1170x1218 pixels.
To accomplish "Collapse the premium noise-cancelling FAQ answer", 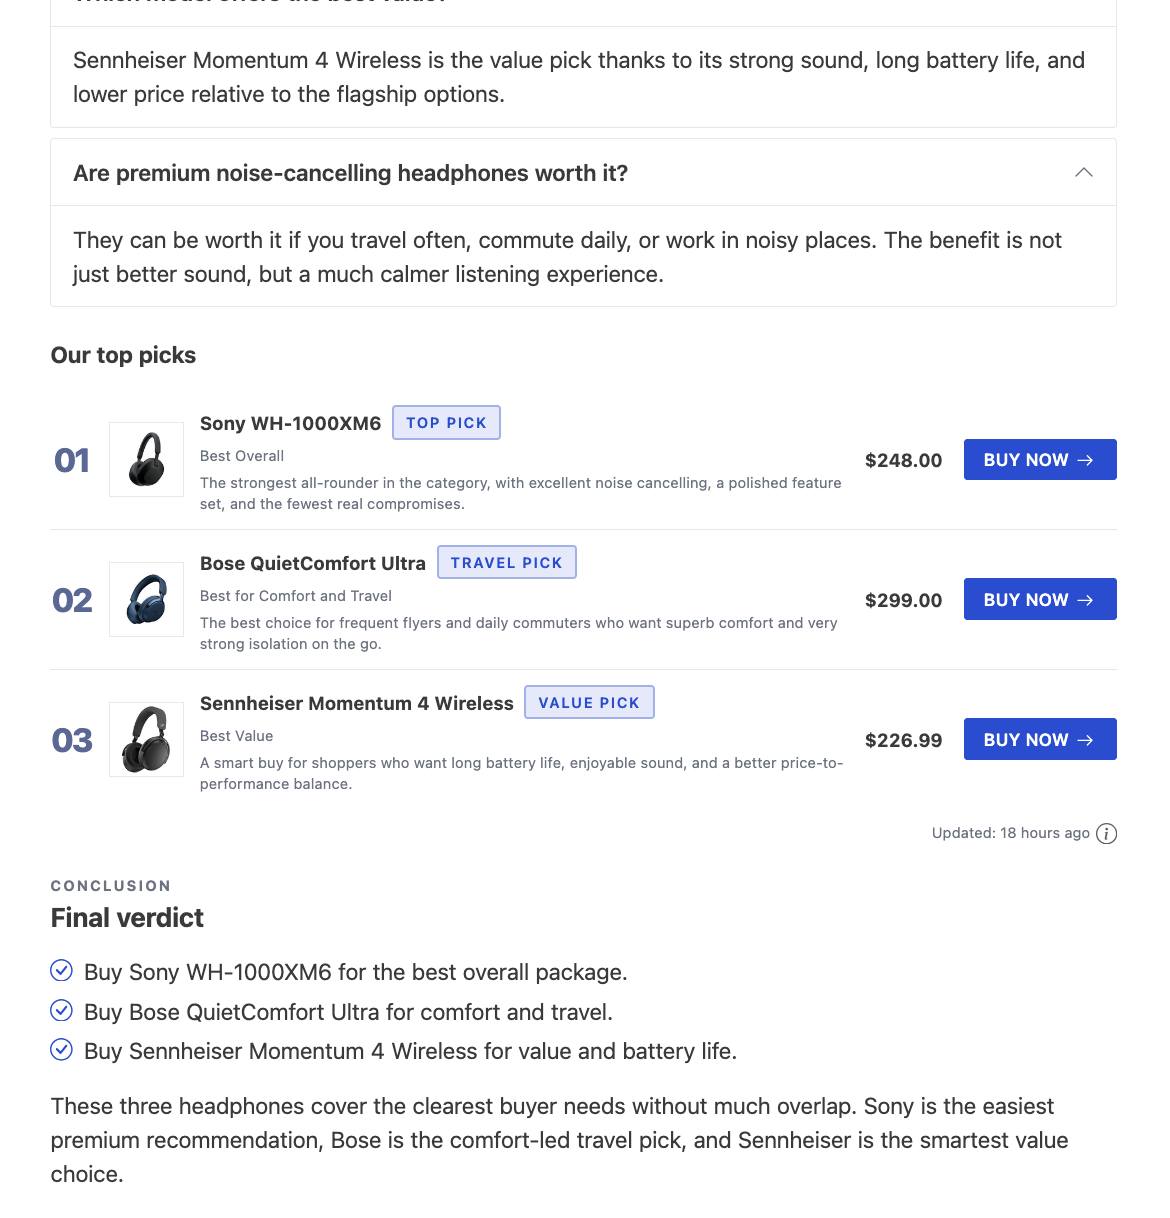I will [x=1084, y=172].
